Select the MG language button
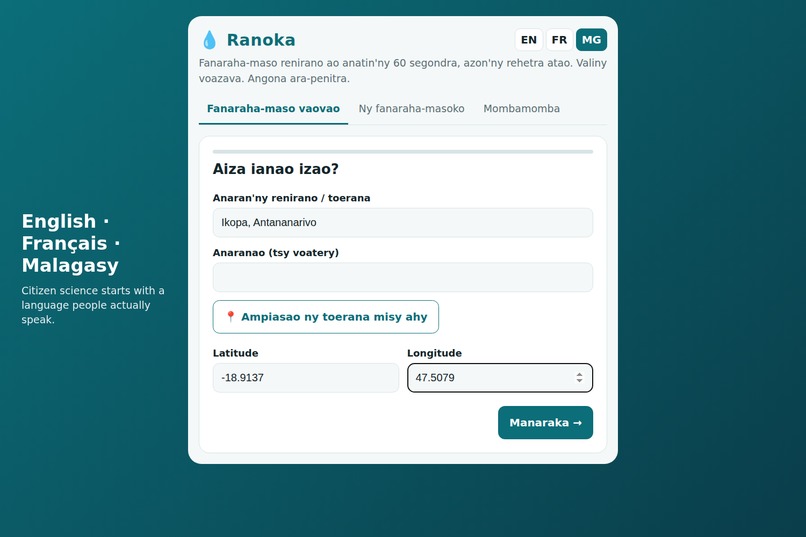806x537 pixels. [591, 40]
